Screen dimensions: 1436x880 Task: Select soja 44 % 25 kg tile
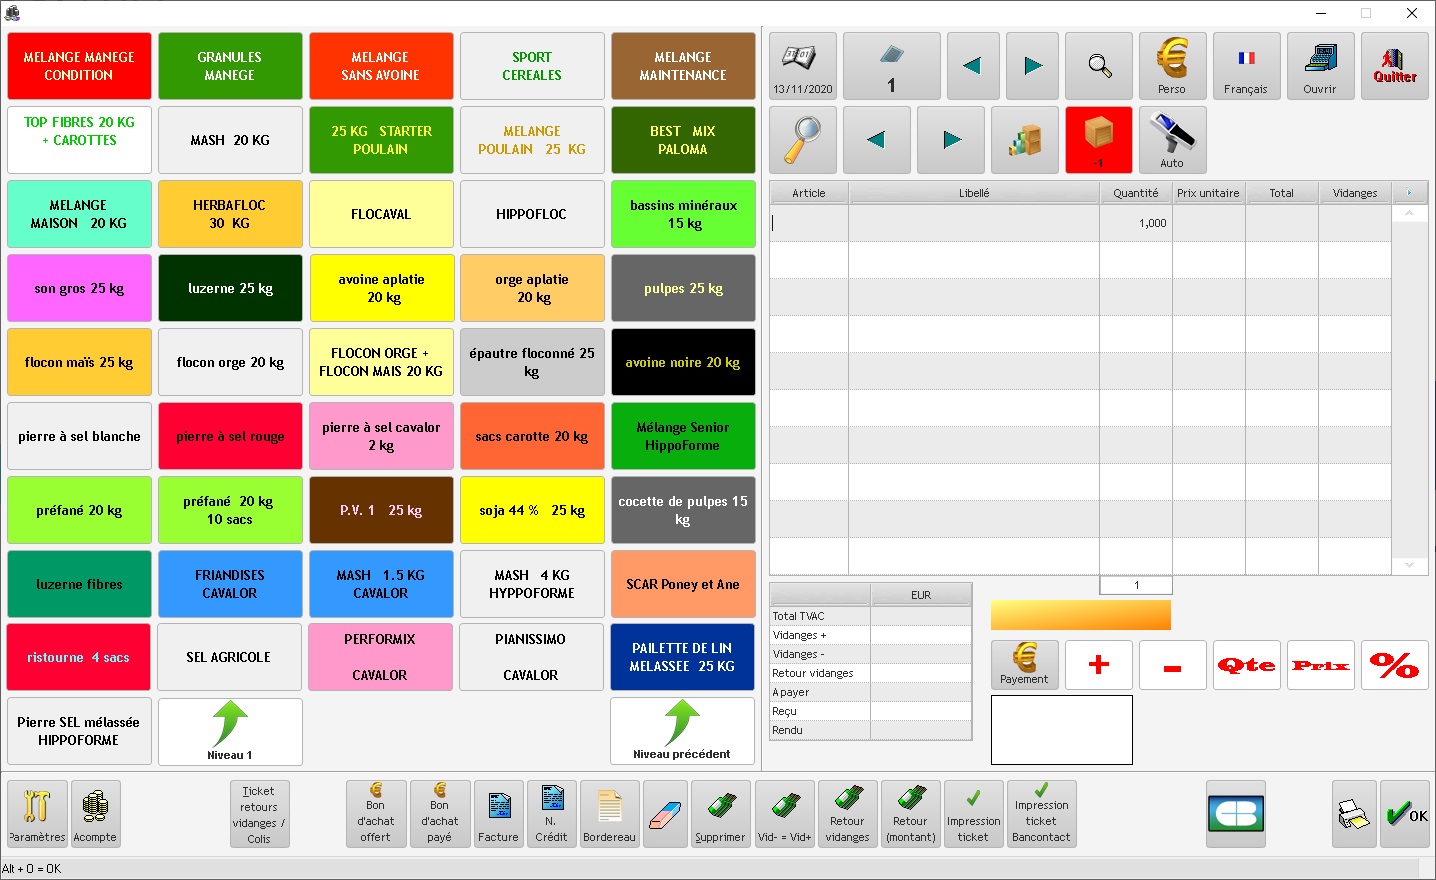pos(532,510)
